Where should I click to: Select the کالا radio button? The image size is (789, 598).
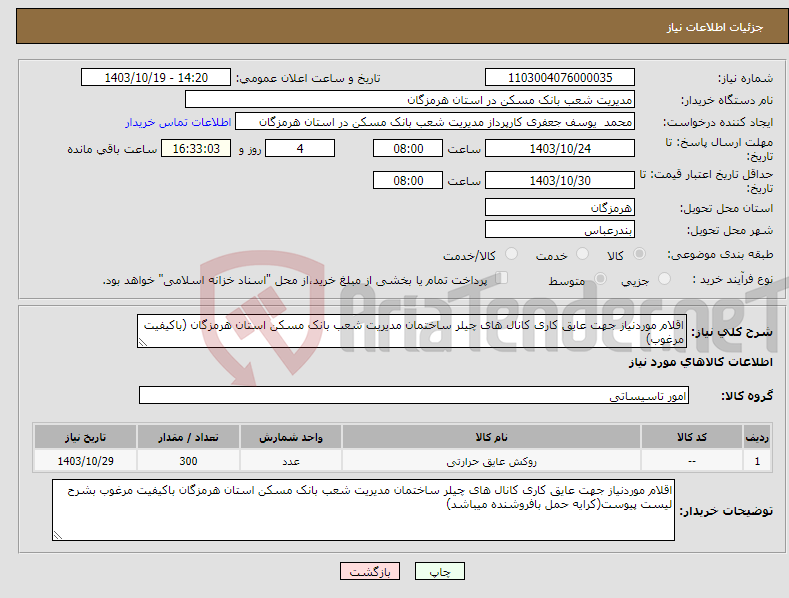tap(639, 254)
